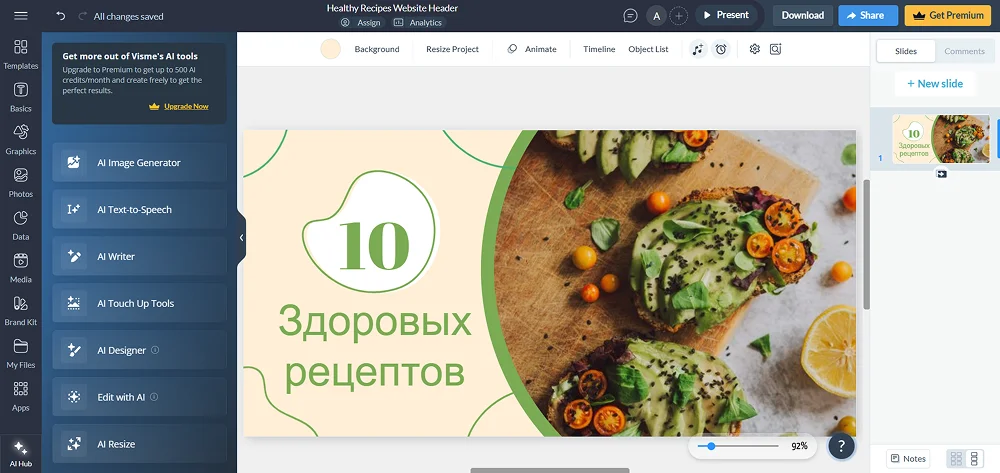Click the undo arrow icon
This screenshot has height=473, width=1000.
pyautogui.click(x=61, y=16)
